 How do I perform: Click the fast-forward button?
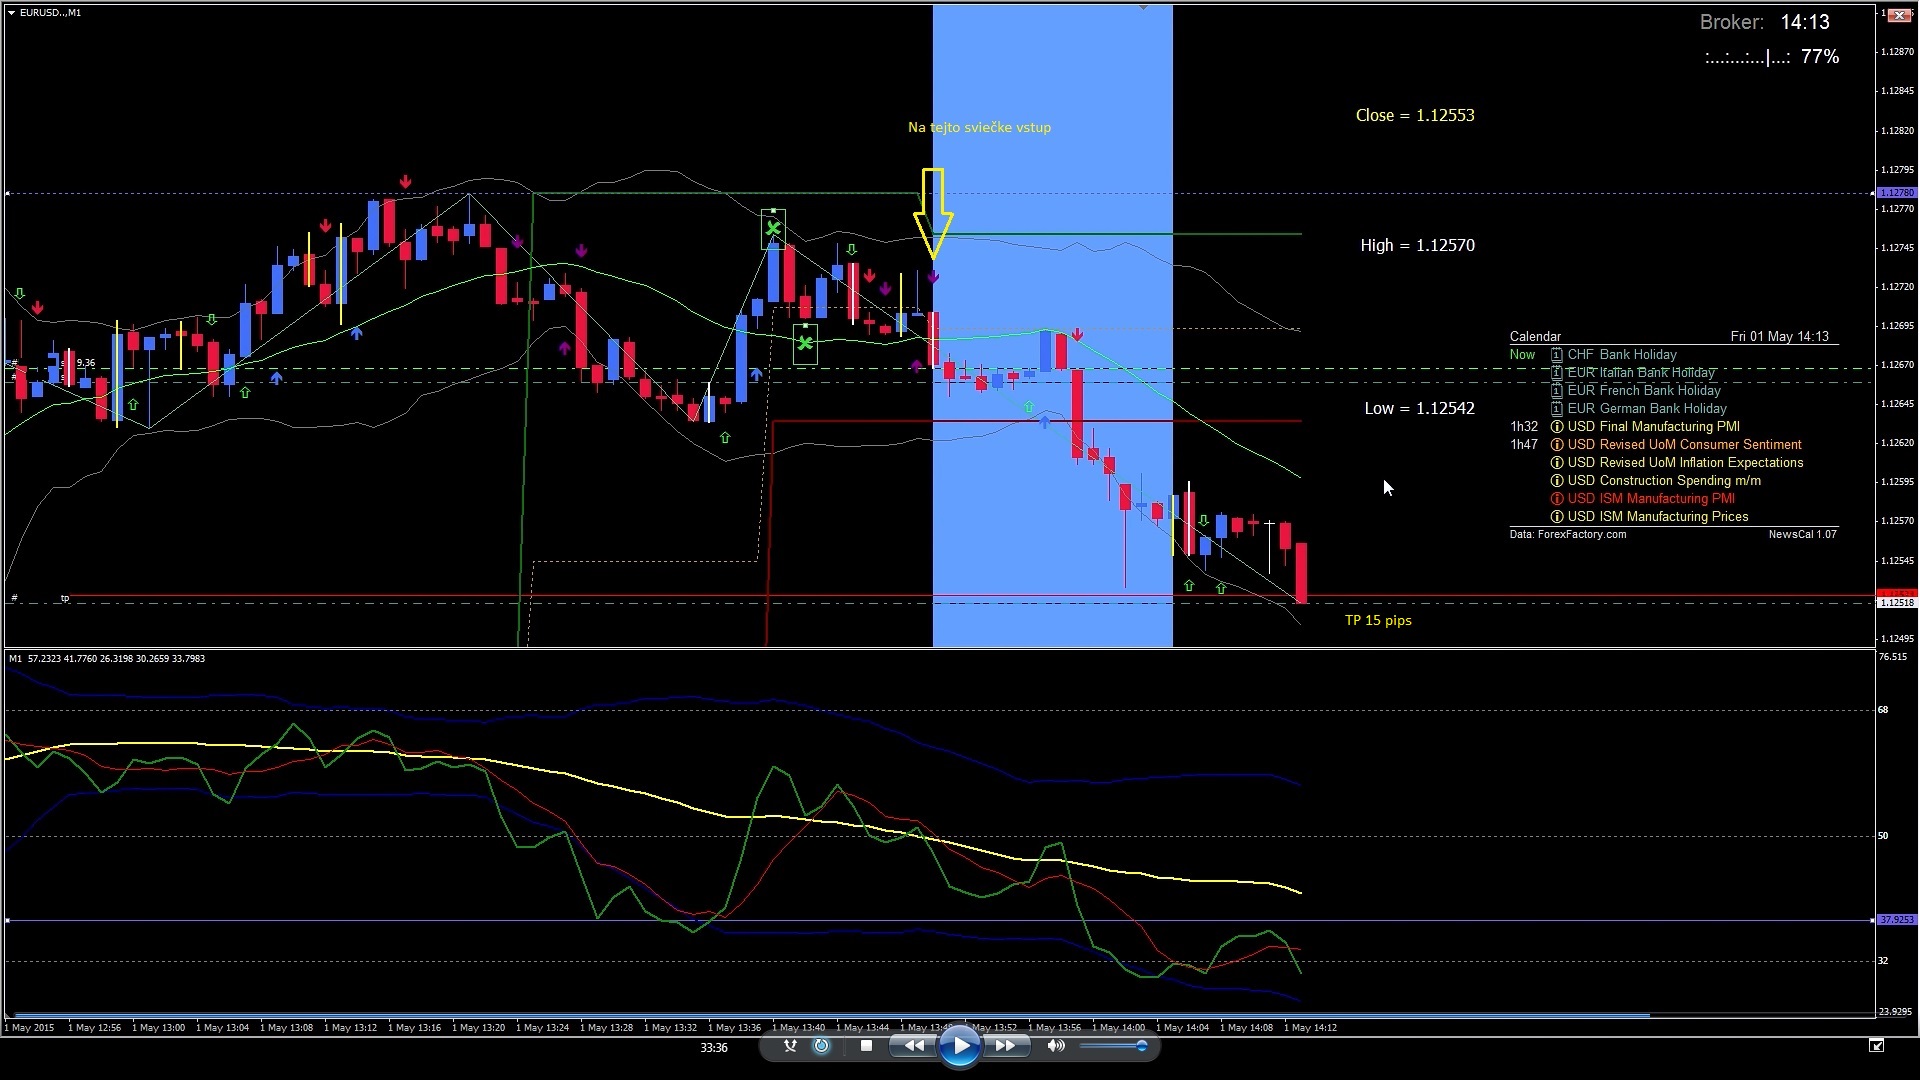point(1005,1046)
